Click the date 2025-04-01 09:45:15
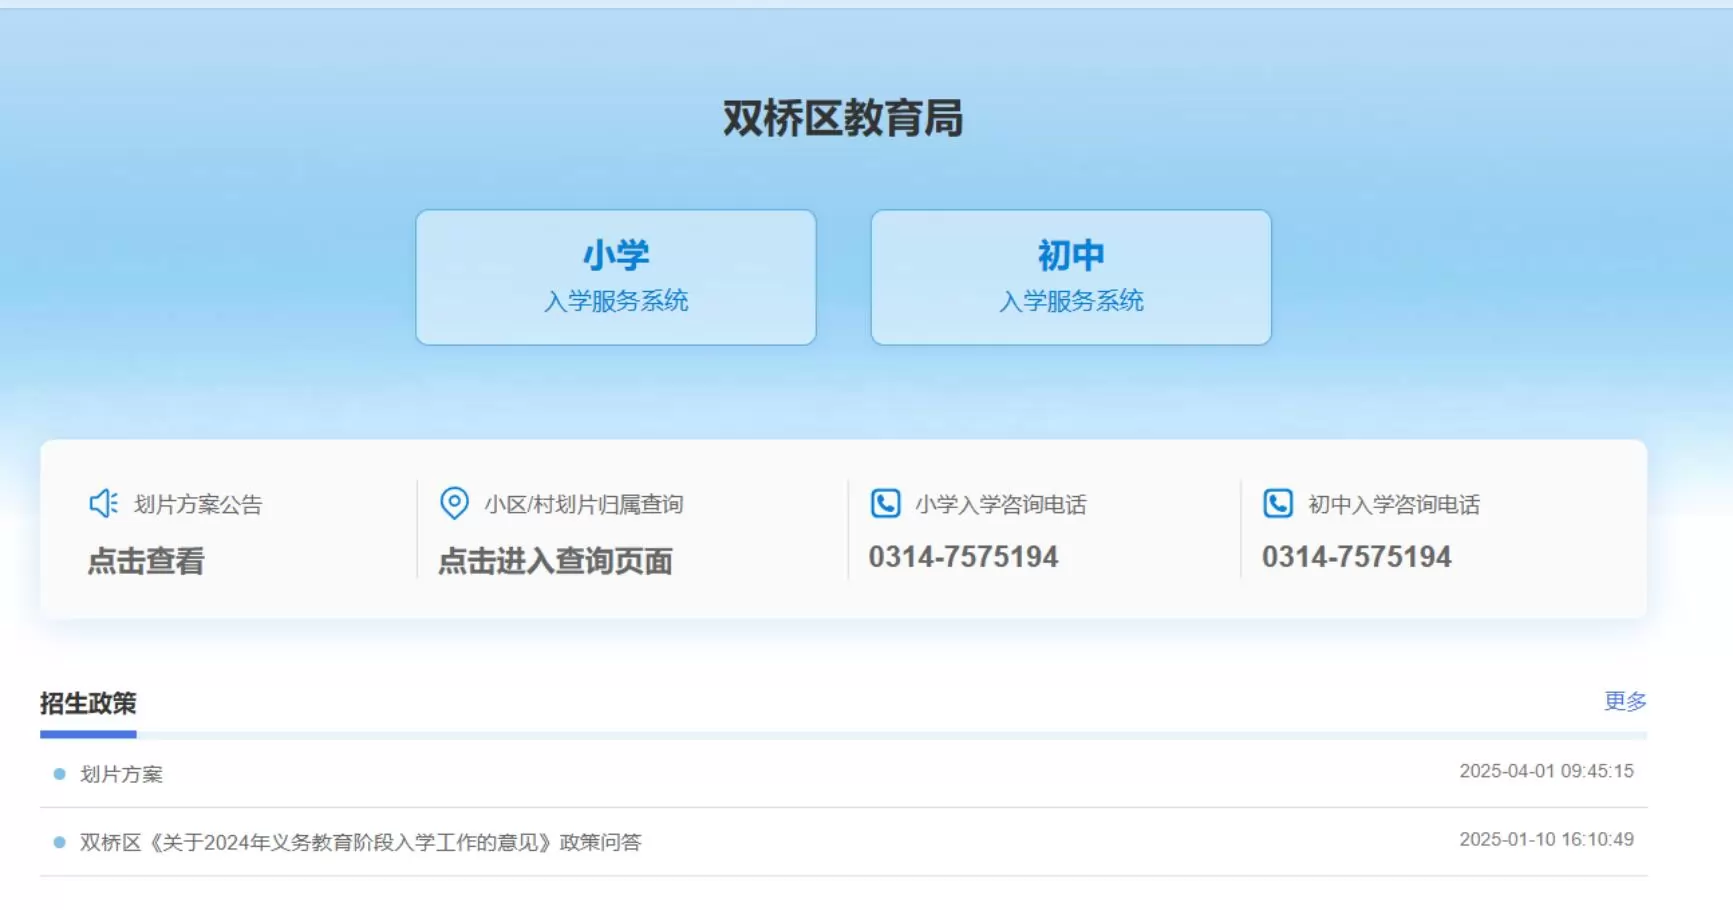The image size is (1733, 910). (1546, 771)
